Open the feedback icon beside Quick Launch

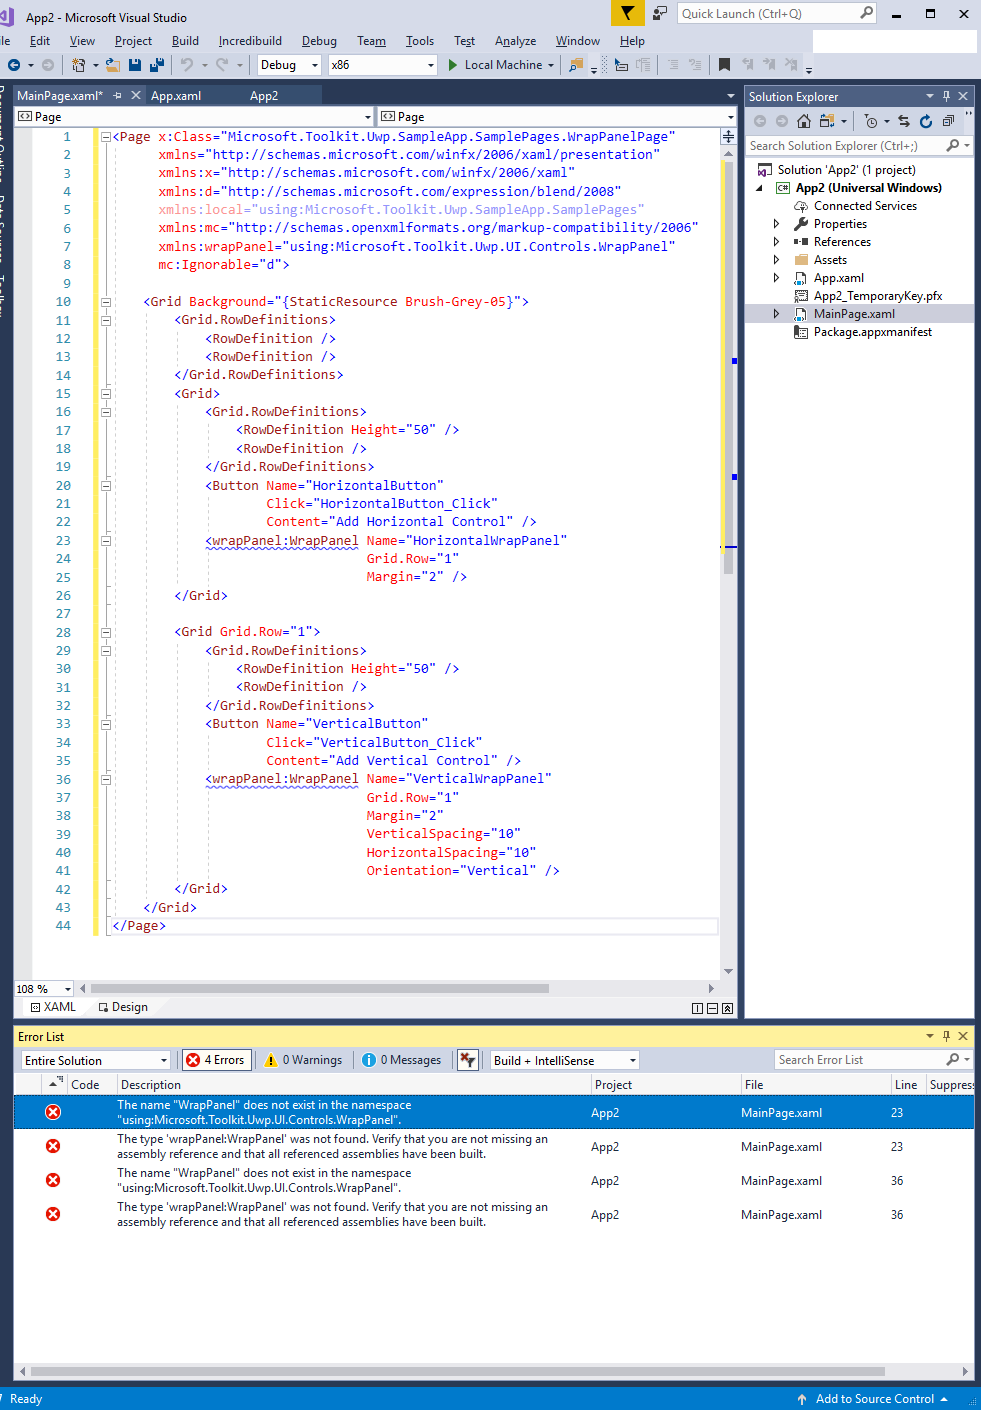[x=660, y=13]
